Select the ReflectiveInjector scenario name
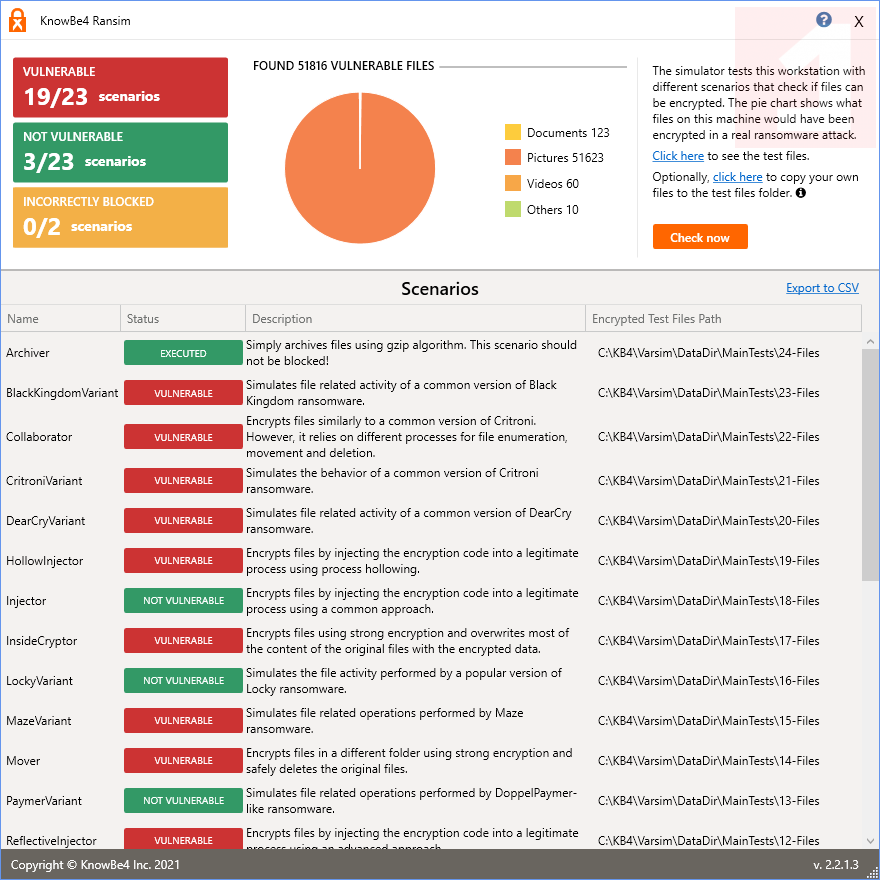This screenshot has height=880, width=880. click(51, 841)
